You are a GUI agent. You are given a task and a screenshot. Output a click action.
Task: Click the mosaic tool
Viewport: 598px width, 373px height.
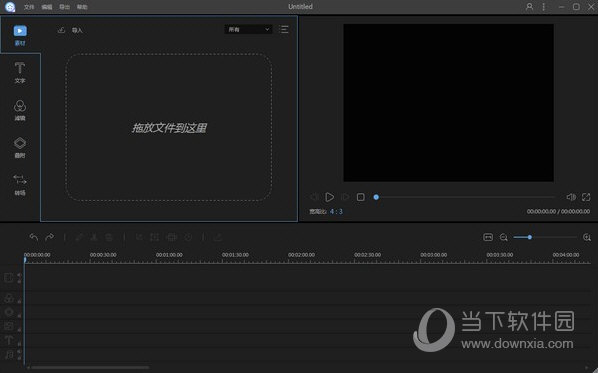point(172,237)
